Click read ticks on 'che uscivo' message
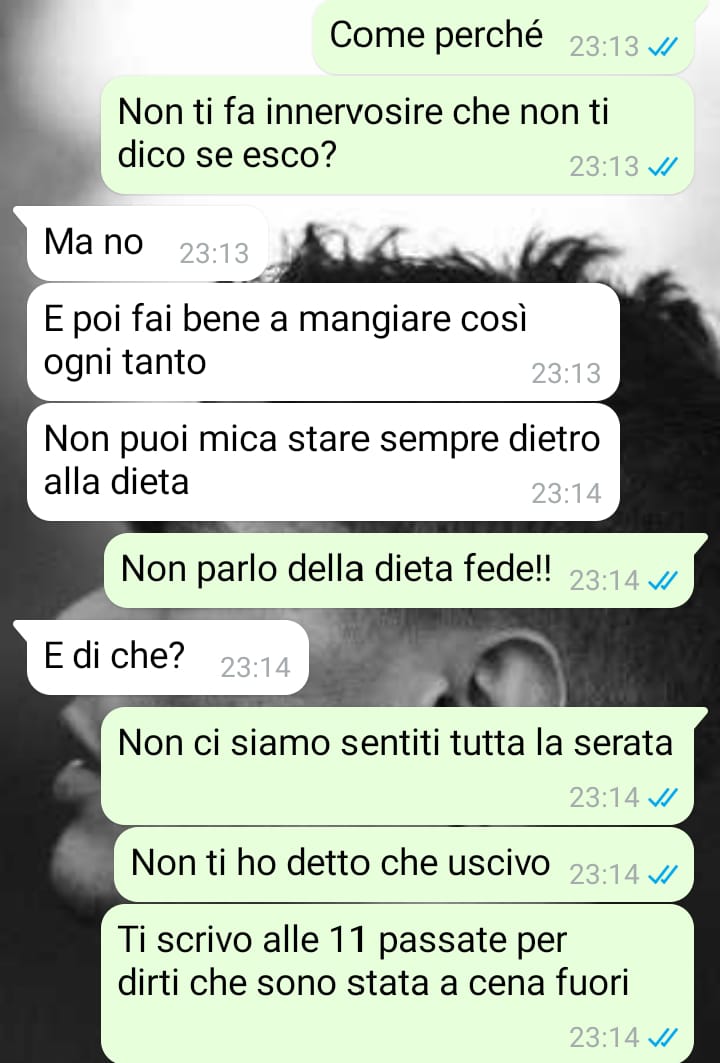Viewport: 720px width, 1063px height. coord(663,875)
